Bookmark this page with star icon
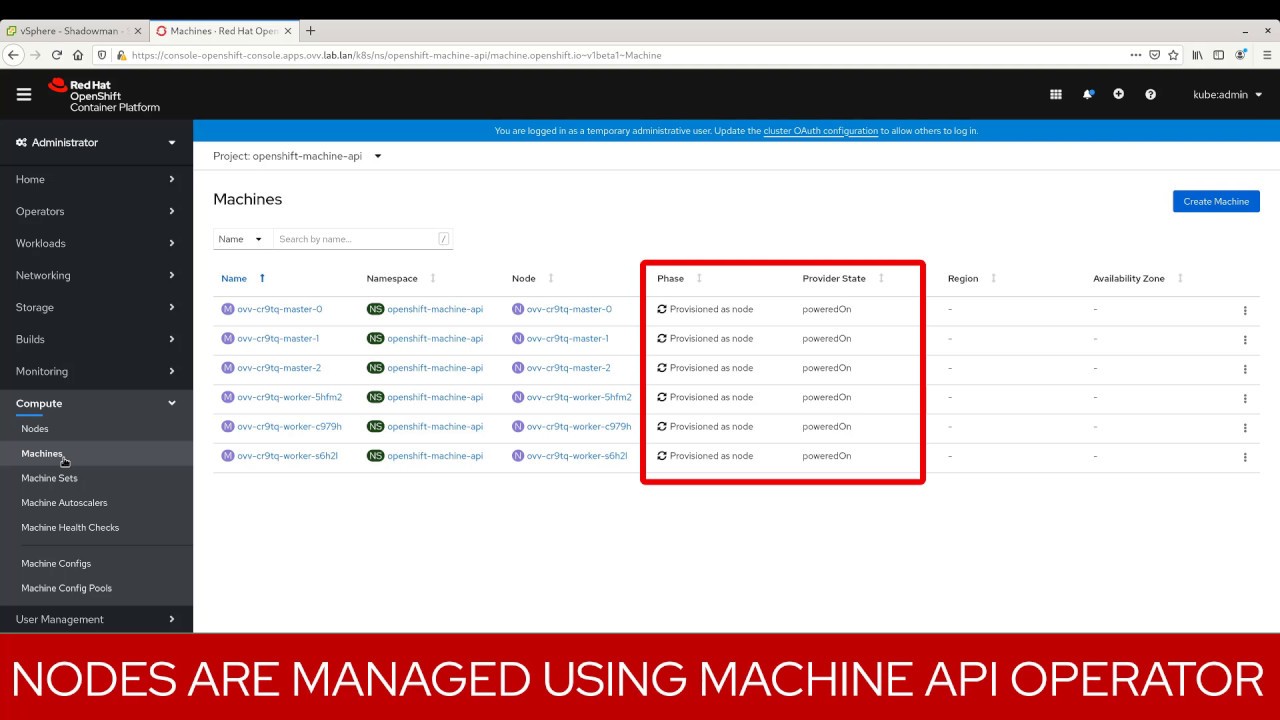 pyautogui.click(x=1173, y=55)
